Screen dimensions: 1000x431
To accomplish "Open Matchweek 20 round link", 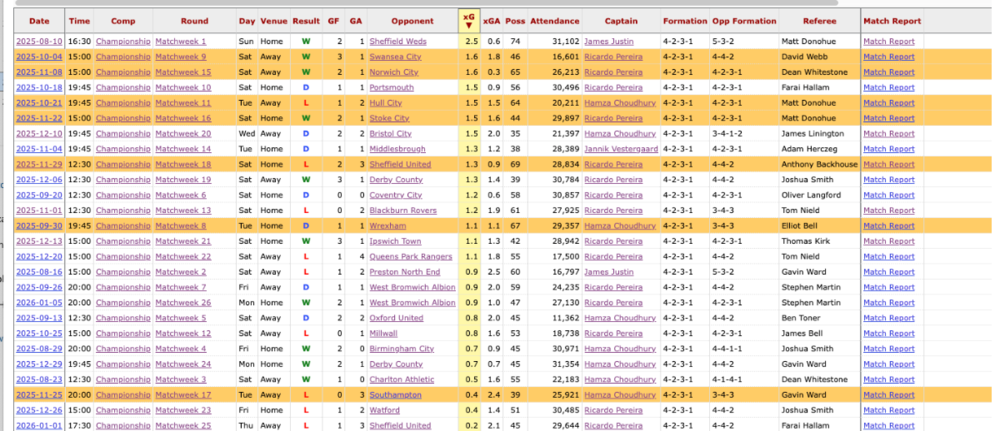I will (183, 133).
